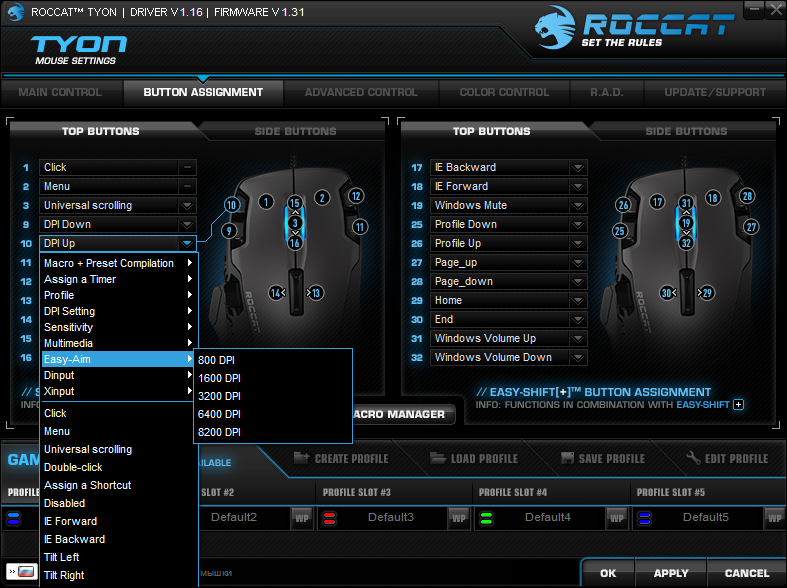787x588 pixels.
Task: Expand Macro + Preset Compilation submenu
Action: click(119, 263)
